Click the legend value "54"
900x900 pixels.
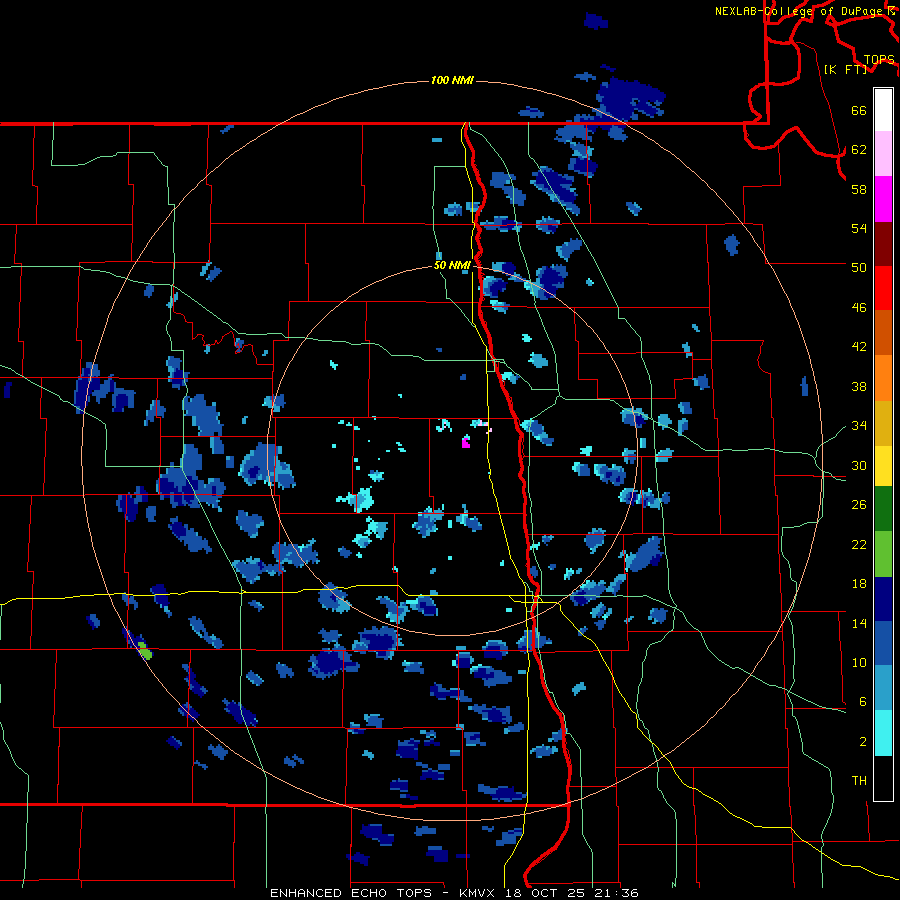pos(859,228)
